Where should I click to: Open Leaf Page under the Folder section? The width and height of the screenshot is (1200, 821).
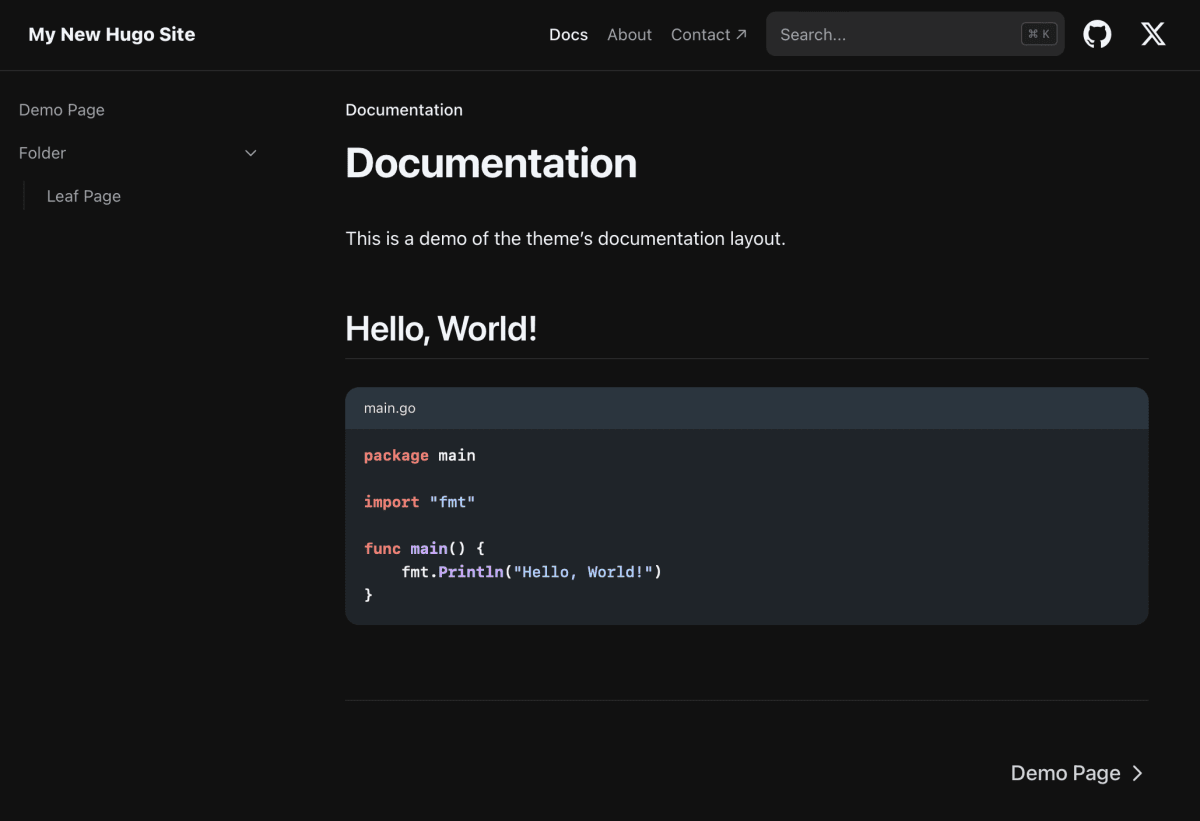pos(83,196)
